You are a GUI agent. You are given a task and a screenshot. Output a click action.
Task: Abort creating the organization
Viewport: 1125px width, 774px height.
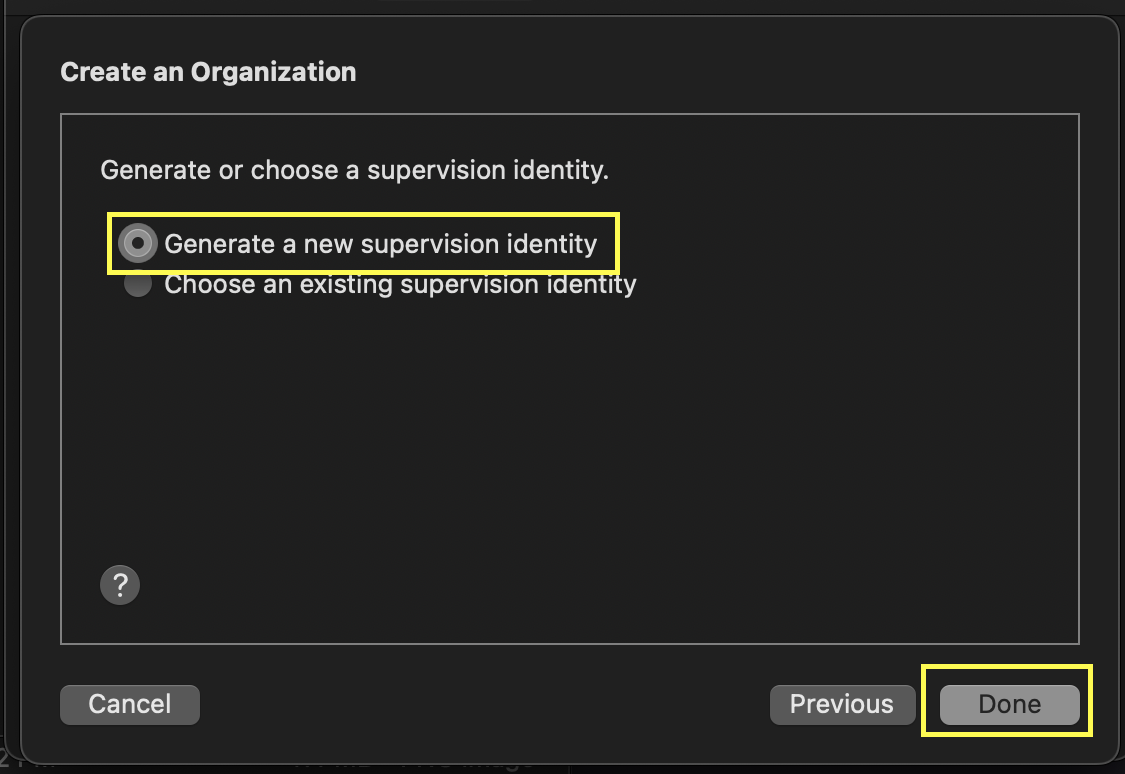pyautogui.click(x=129, y=704)
